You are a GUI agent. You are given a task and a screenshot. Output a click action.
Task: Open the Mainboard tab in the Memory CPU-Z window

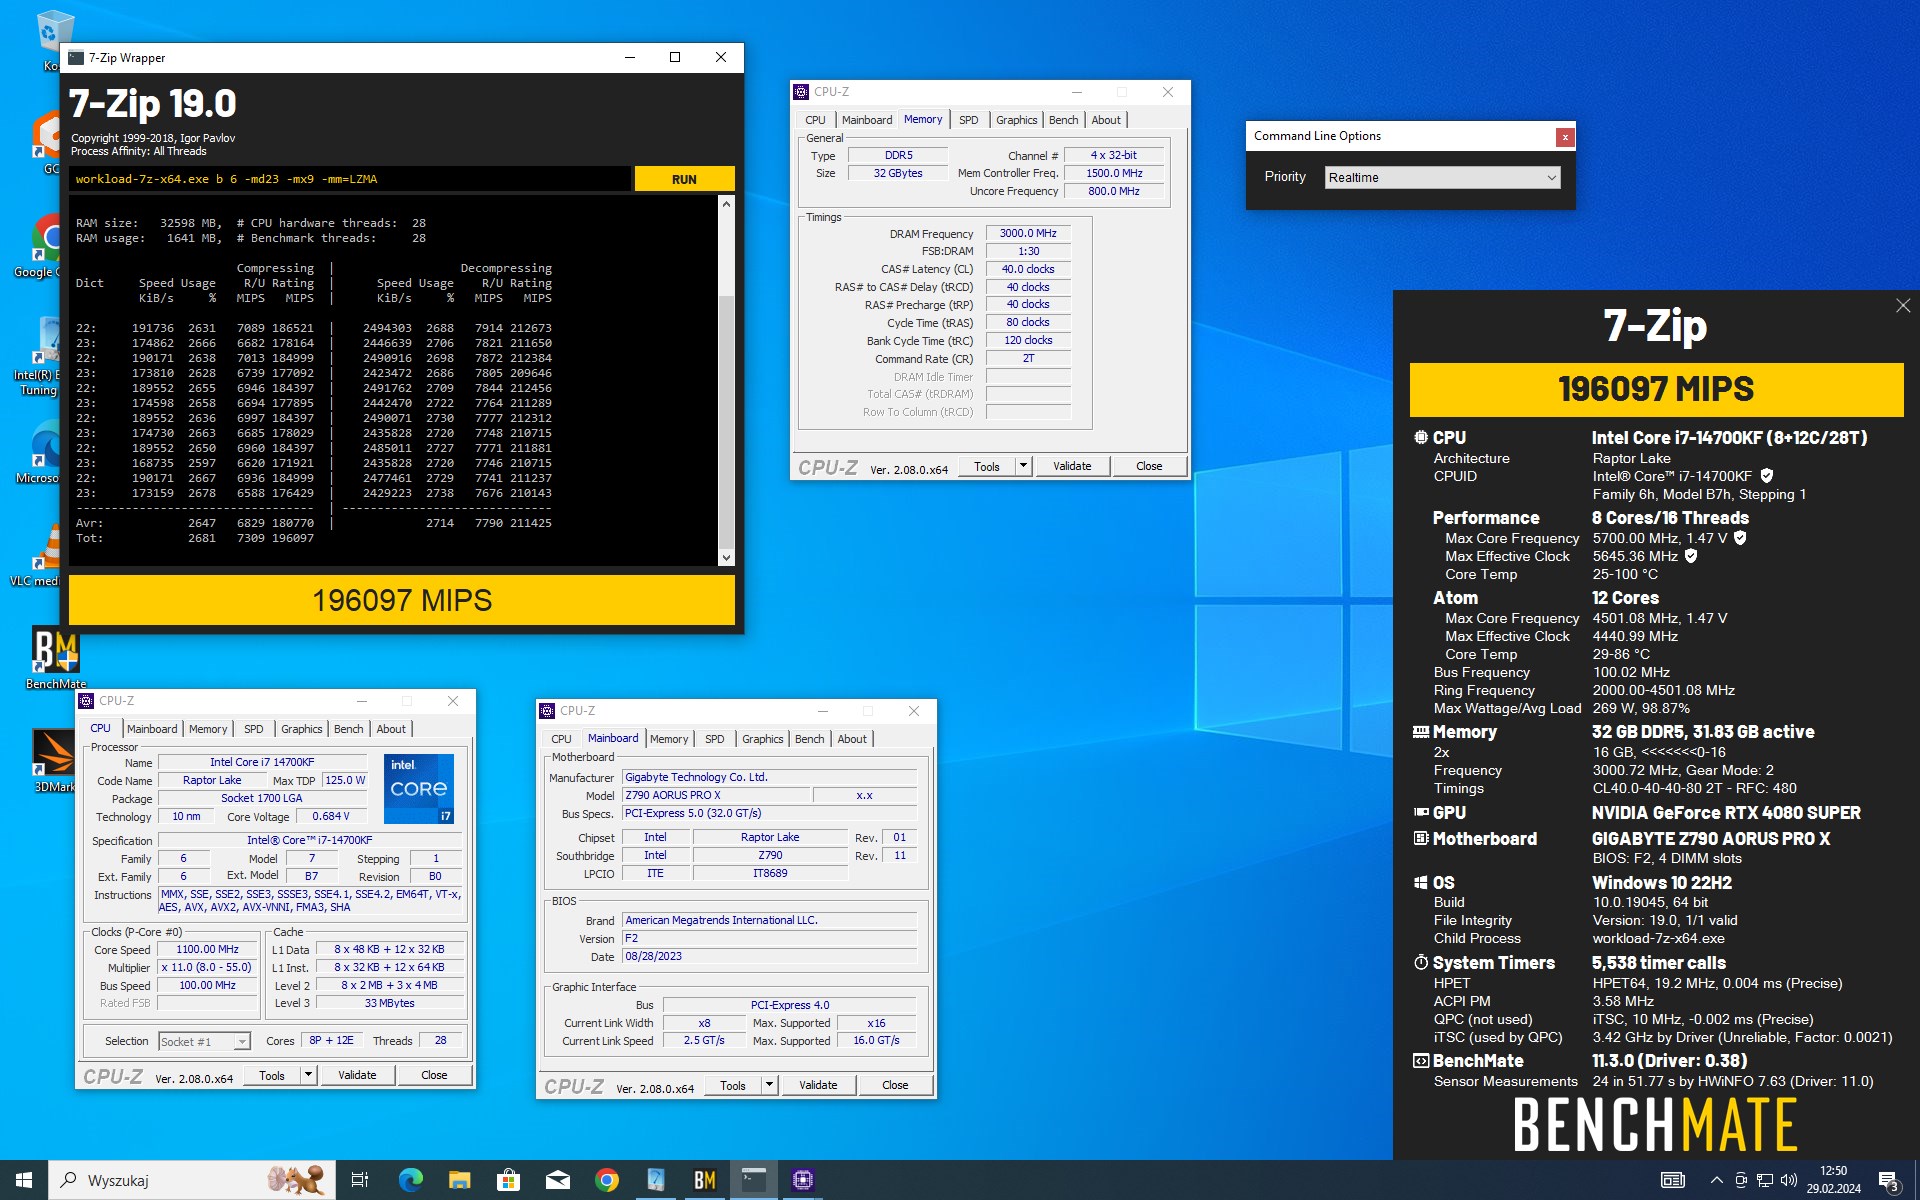866,120
